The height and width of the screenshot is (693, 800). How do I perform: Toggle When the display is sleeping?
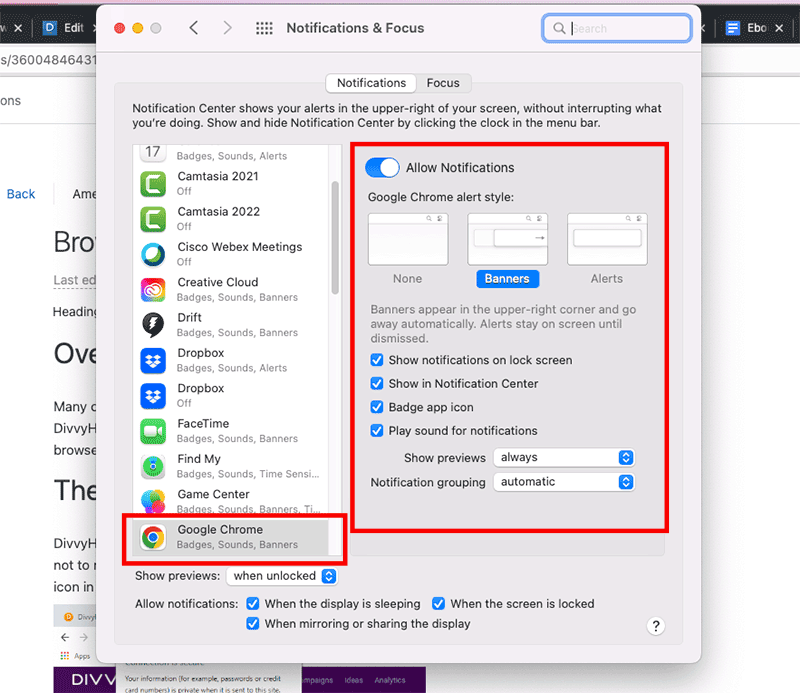click(x=253, y=604)
